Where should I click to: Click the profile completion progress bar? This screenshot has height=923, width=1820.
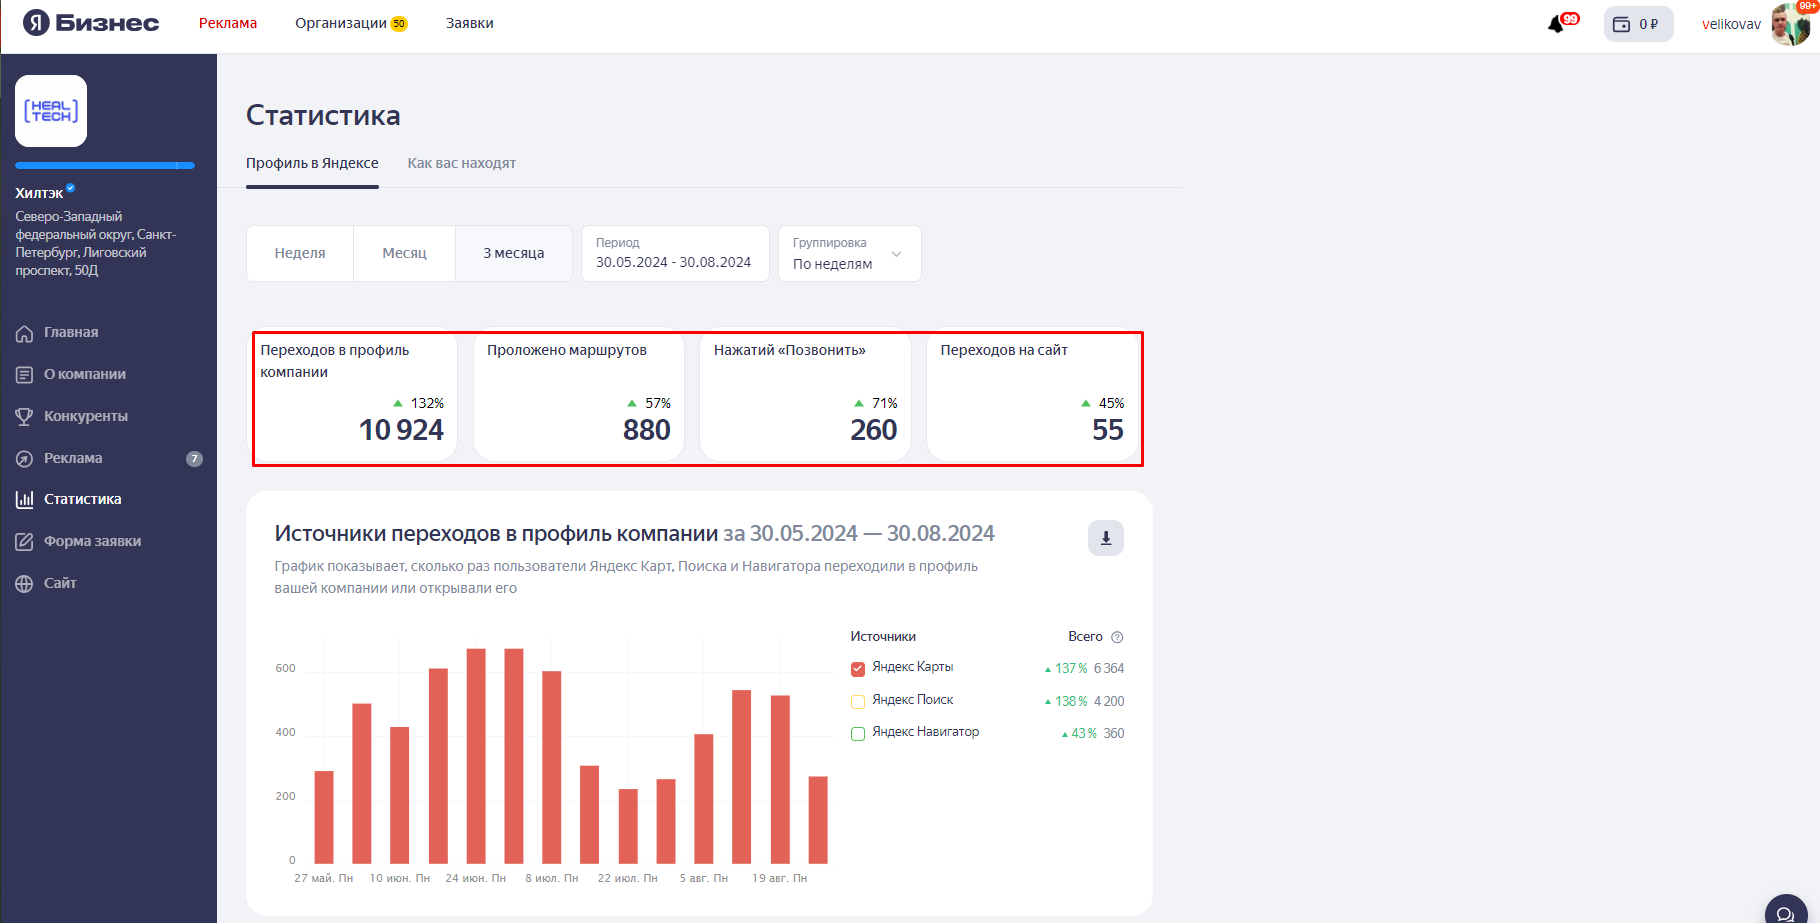point(105,166)
